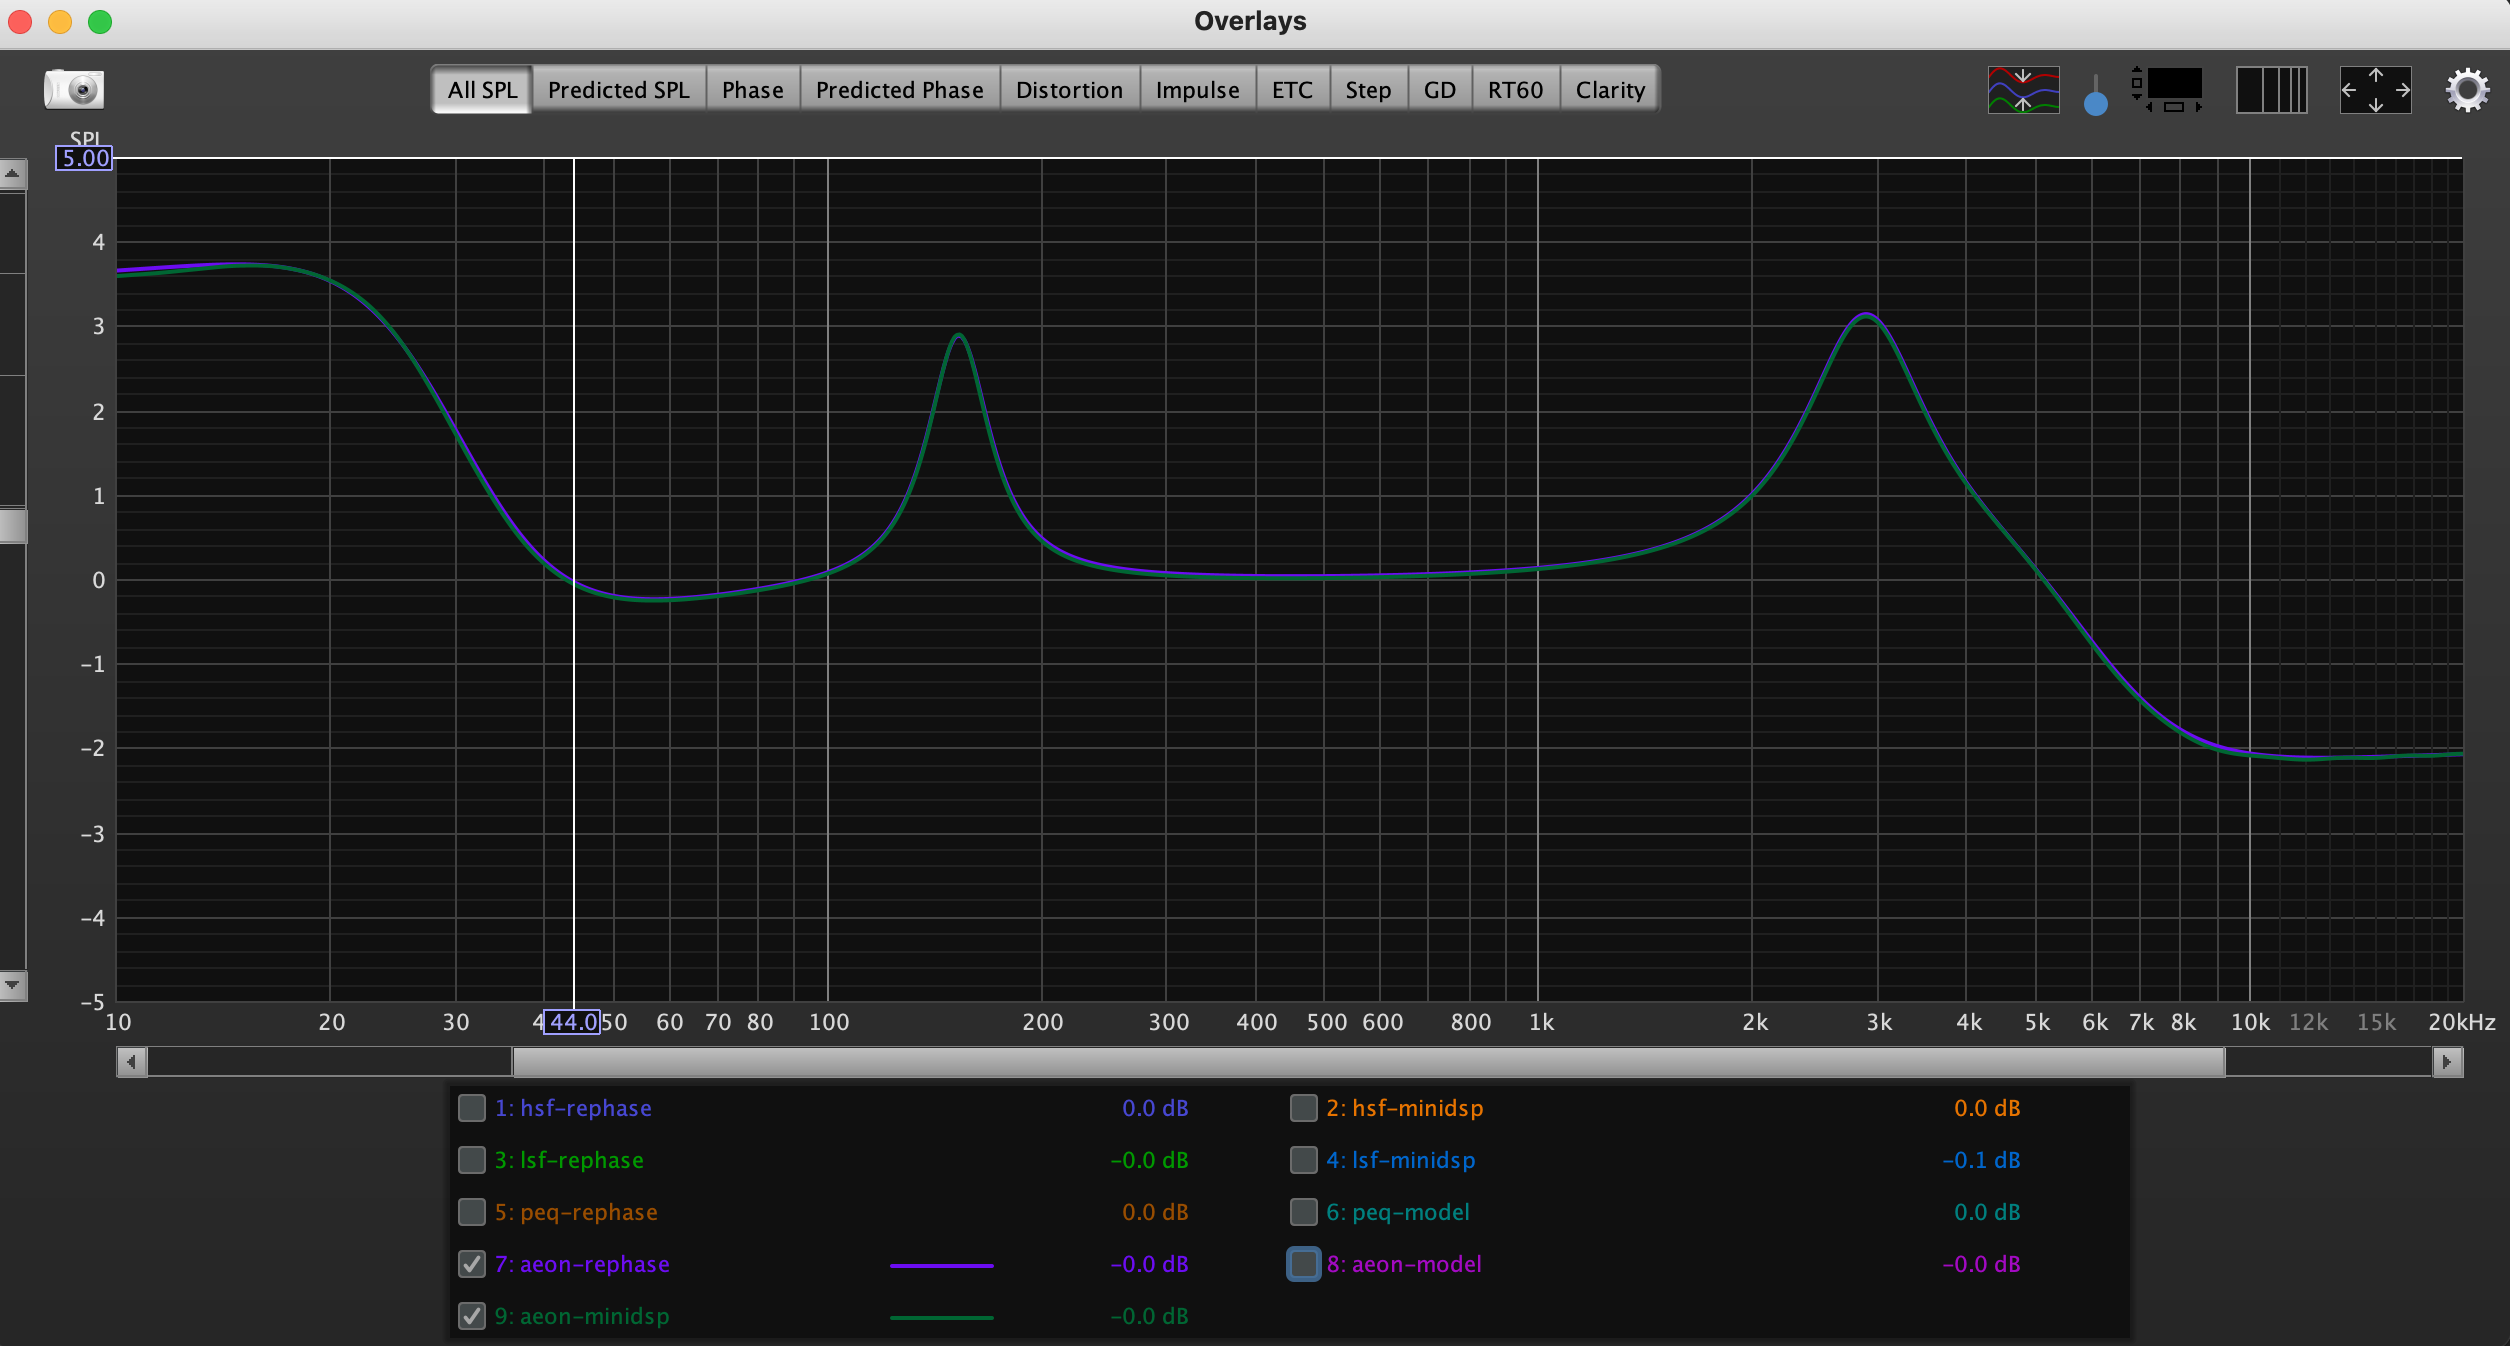Image resolution: width=2510 pixels, height=1346 pixels.
Task: Click the SPL axis title label
Action: click(85, 138)
